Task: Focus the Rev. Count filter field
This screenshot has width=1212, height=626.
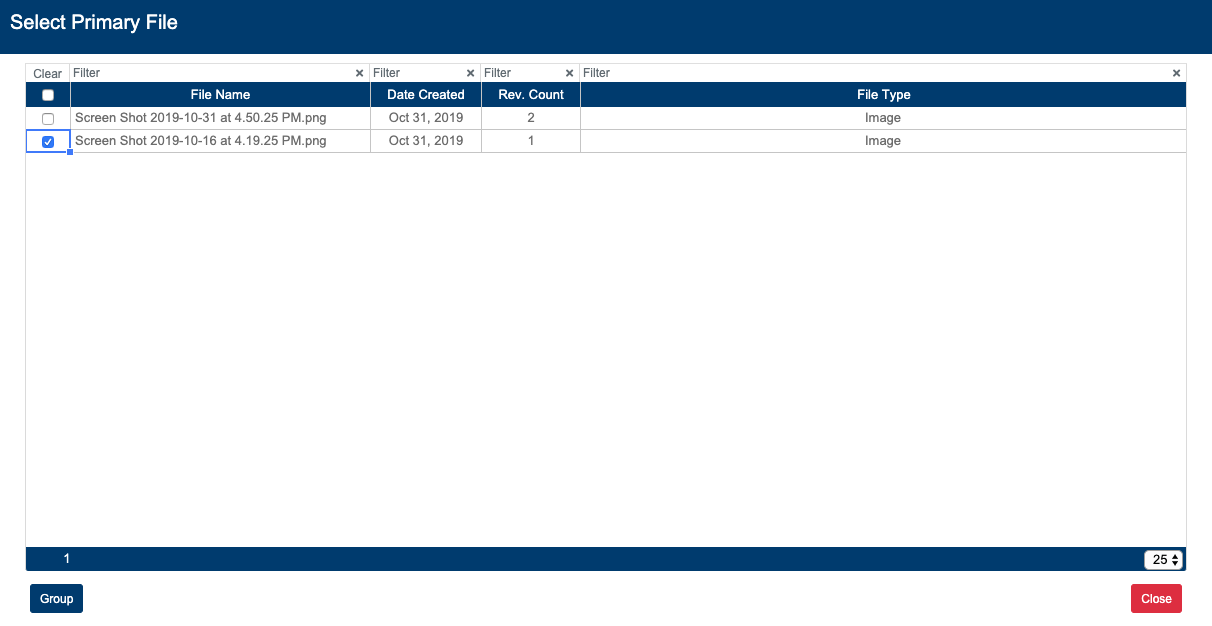Action: (523, 73)
